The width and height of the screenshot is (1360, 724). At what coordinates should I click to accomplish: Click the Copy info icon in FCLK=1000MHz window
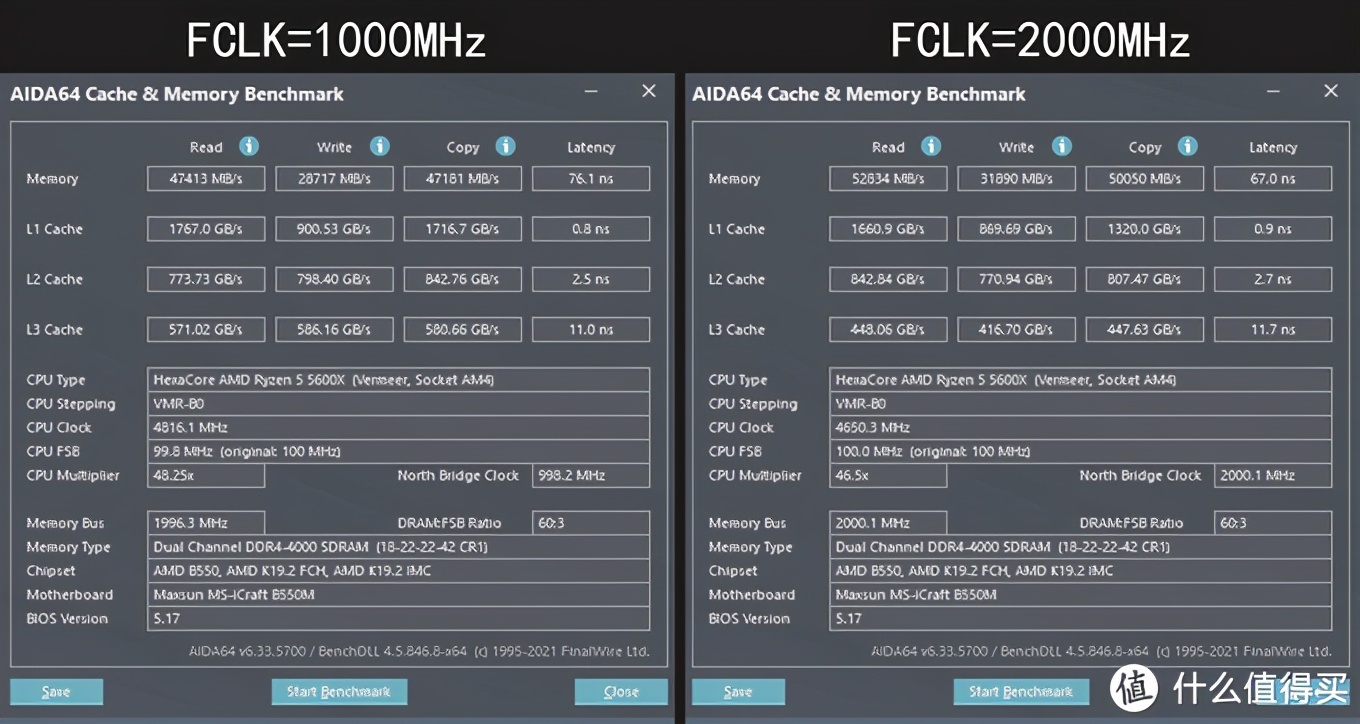pos(505,146)
